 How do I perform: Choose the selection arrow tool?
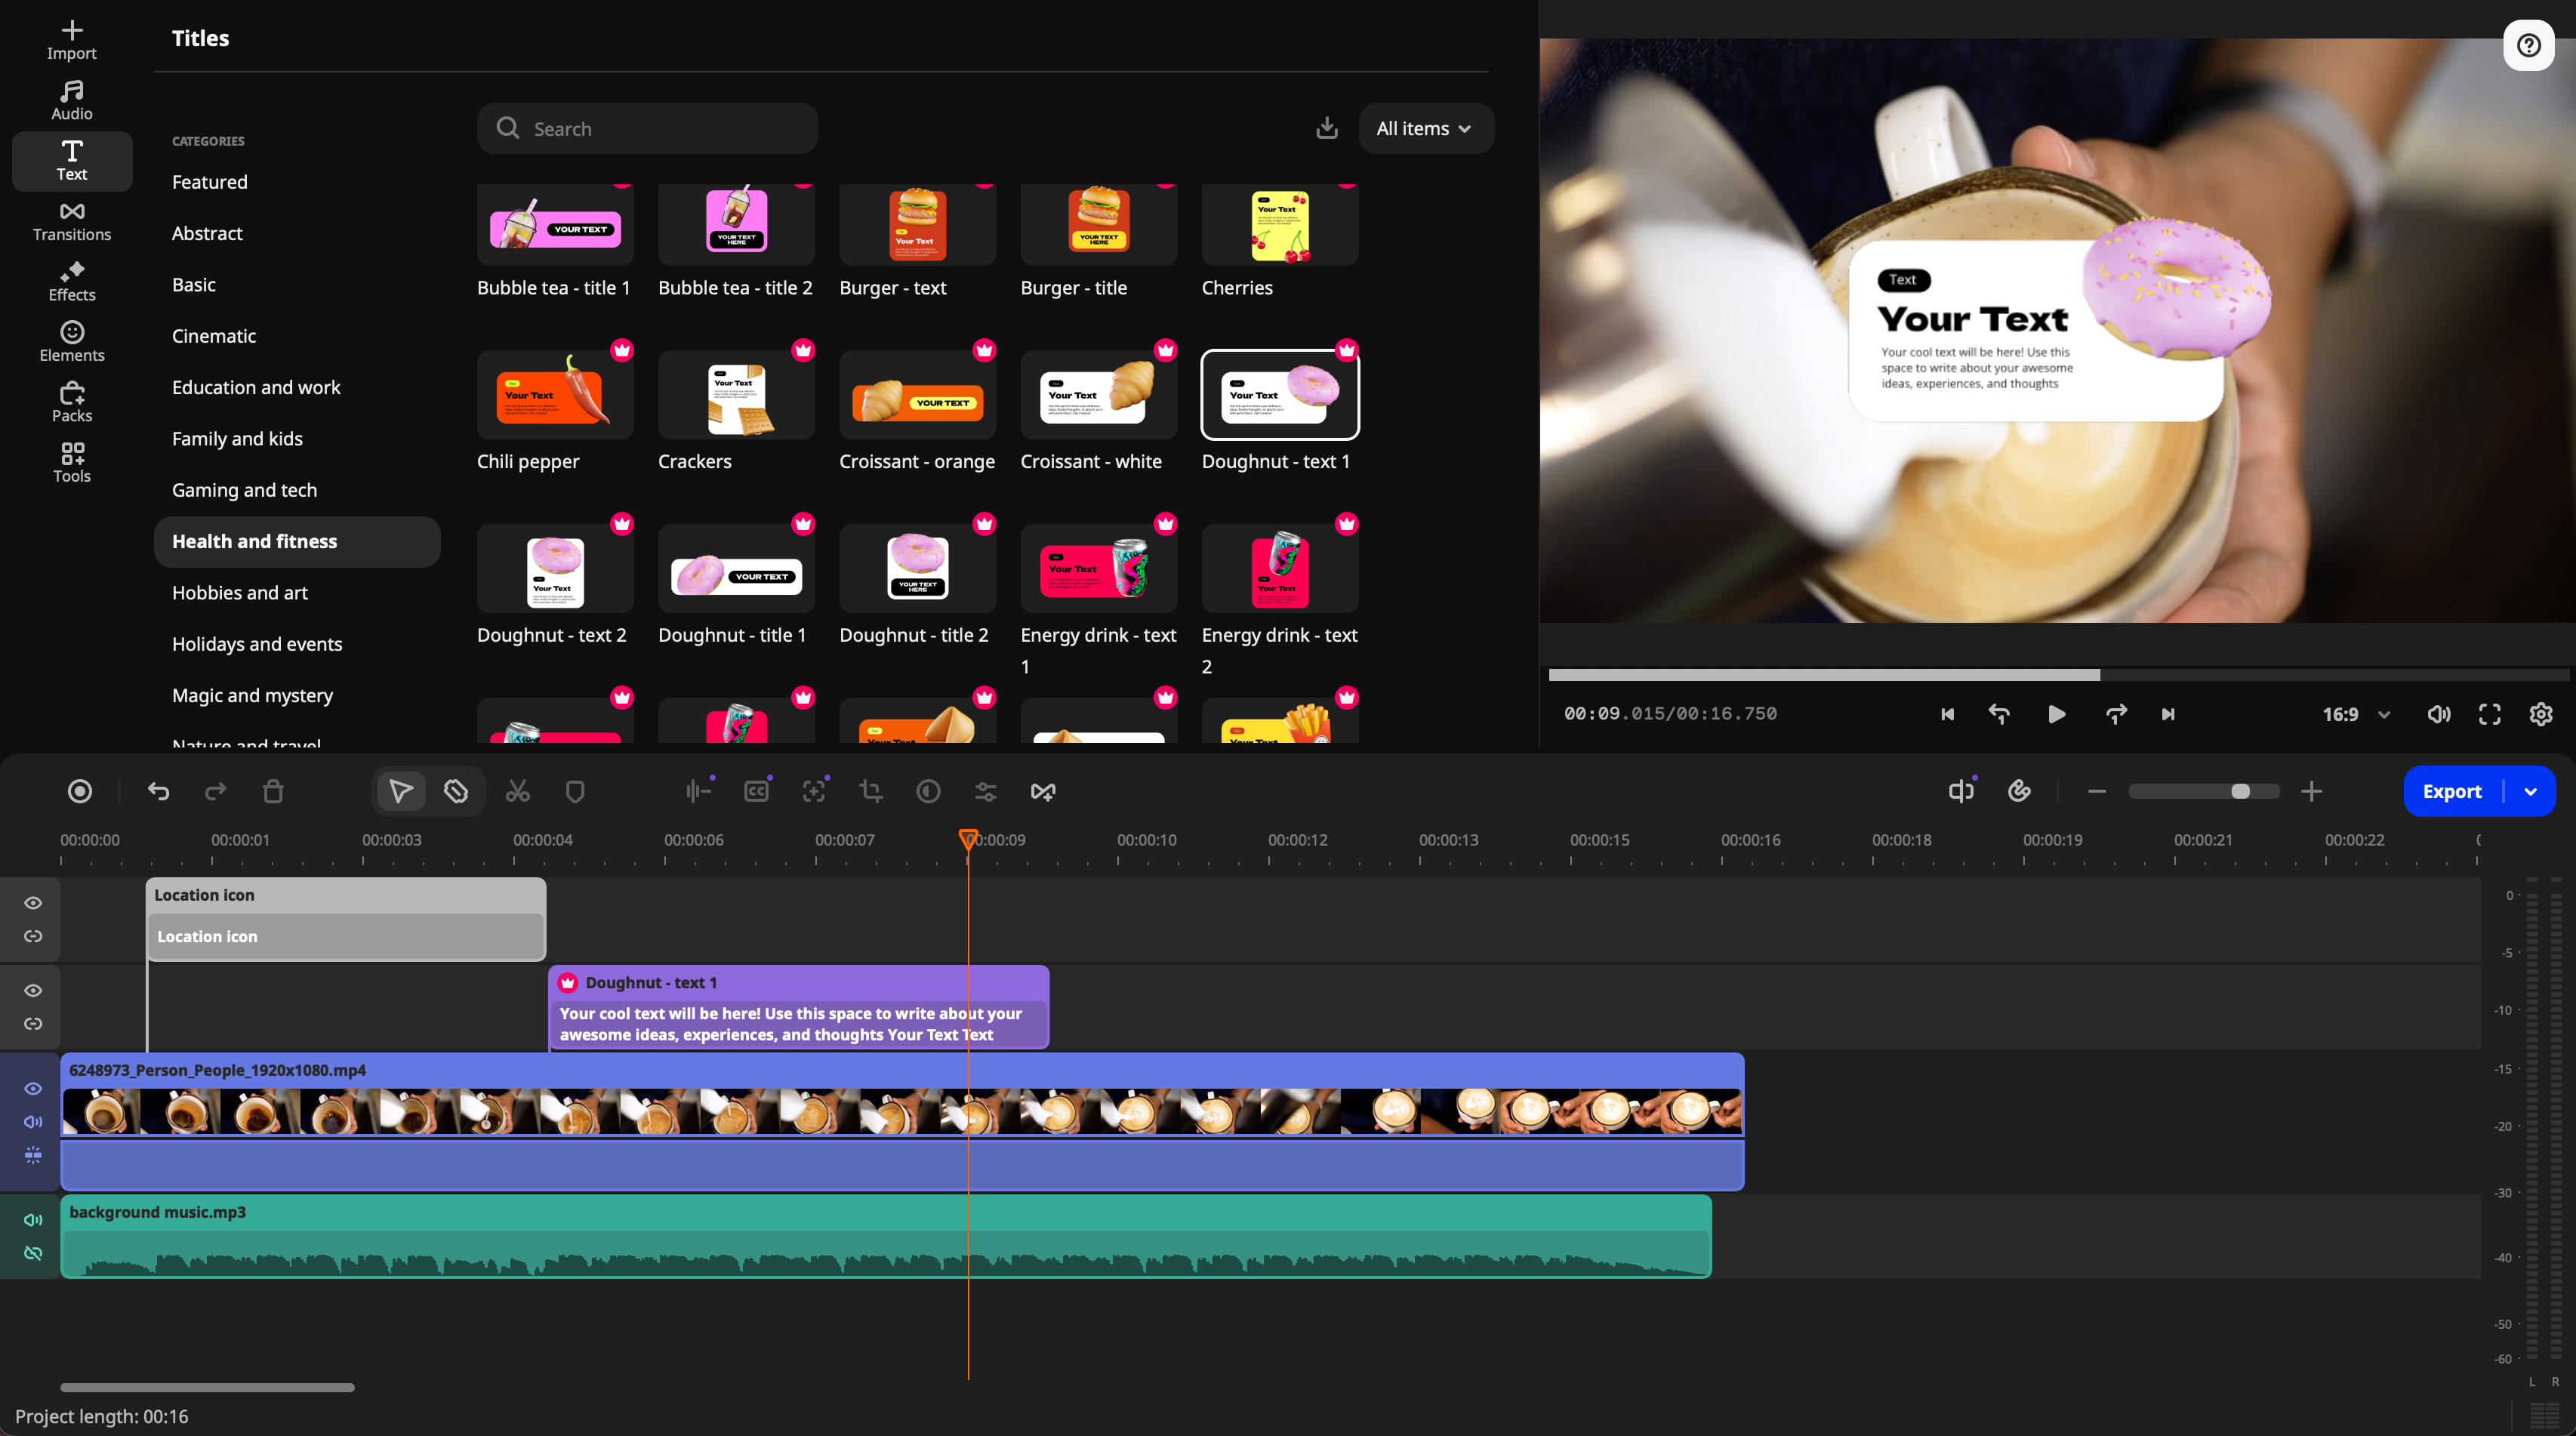[x=401, y=791]
